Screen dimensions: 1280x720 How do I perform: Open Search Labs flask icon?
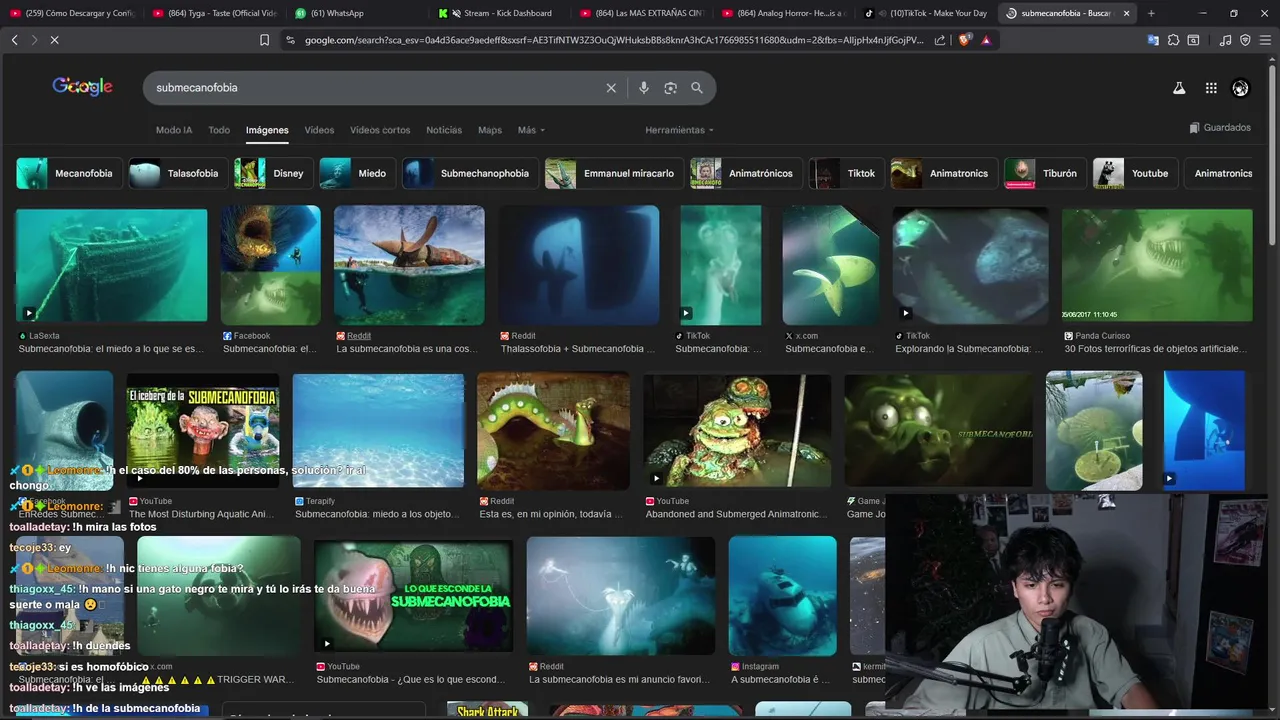[1179, 88]
